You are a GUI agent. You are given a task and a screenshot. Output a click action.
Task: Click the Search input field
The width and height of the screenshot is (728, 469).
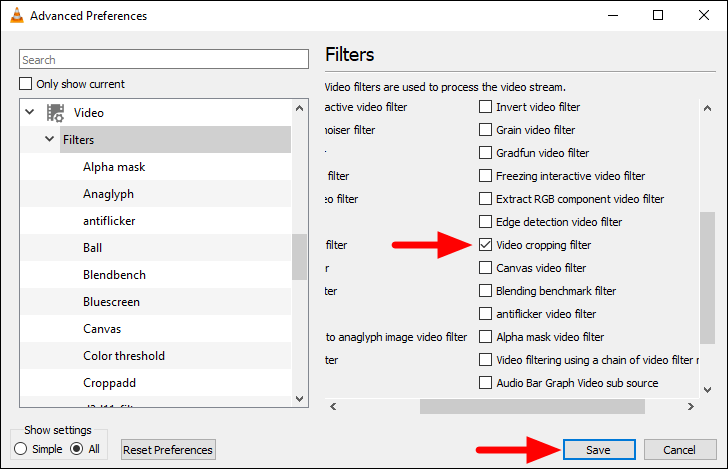(x=164, y=59)
